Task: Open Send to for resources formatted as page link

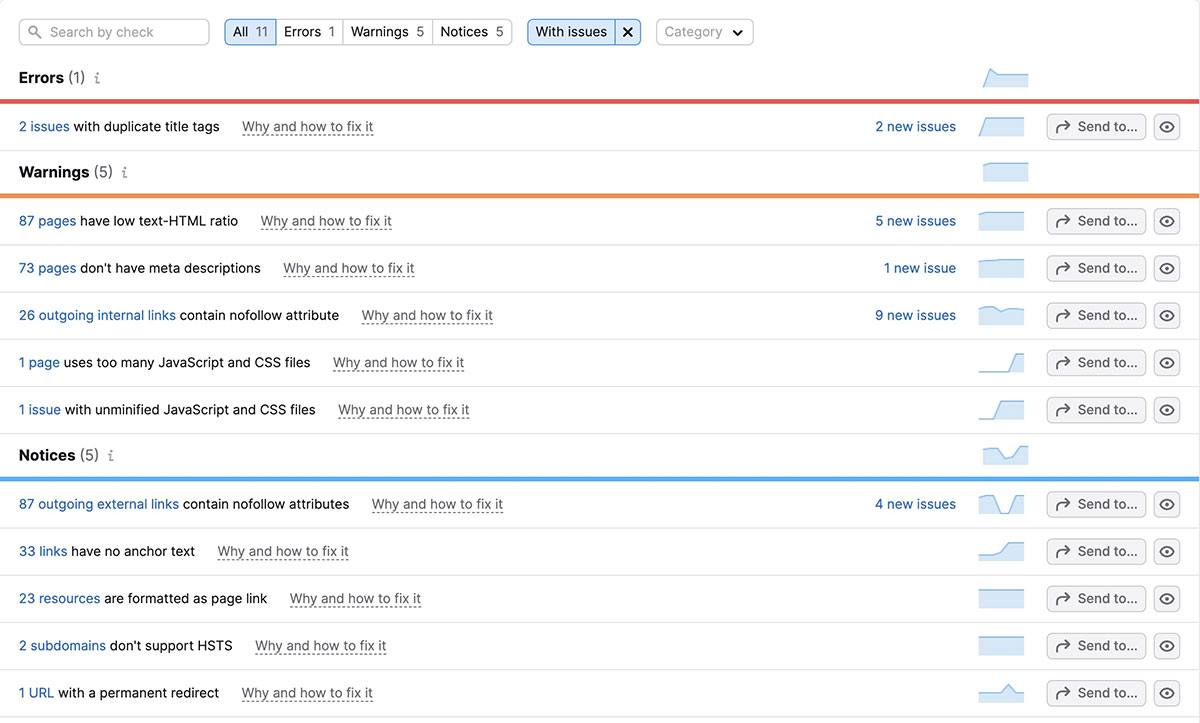Action: coord(1096,598)
